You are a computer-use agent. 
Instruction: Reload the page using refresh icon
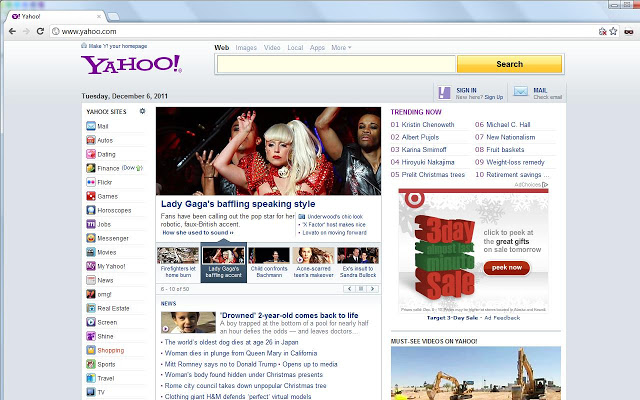click(x=40, y=31)
